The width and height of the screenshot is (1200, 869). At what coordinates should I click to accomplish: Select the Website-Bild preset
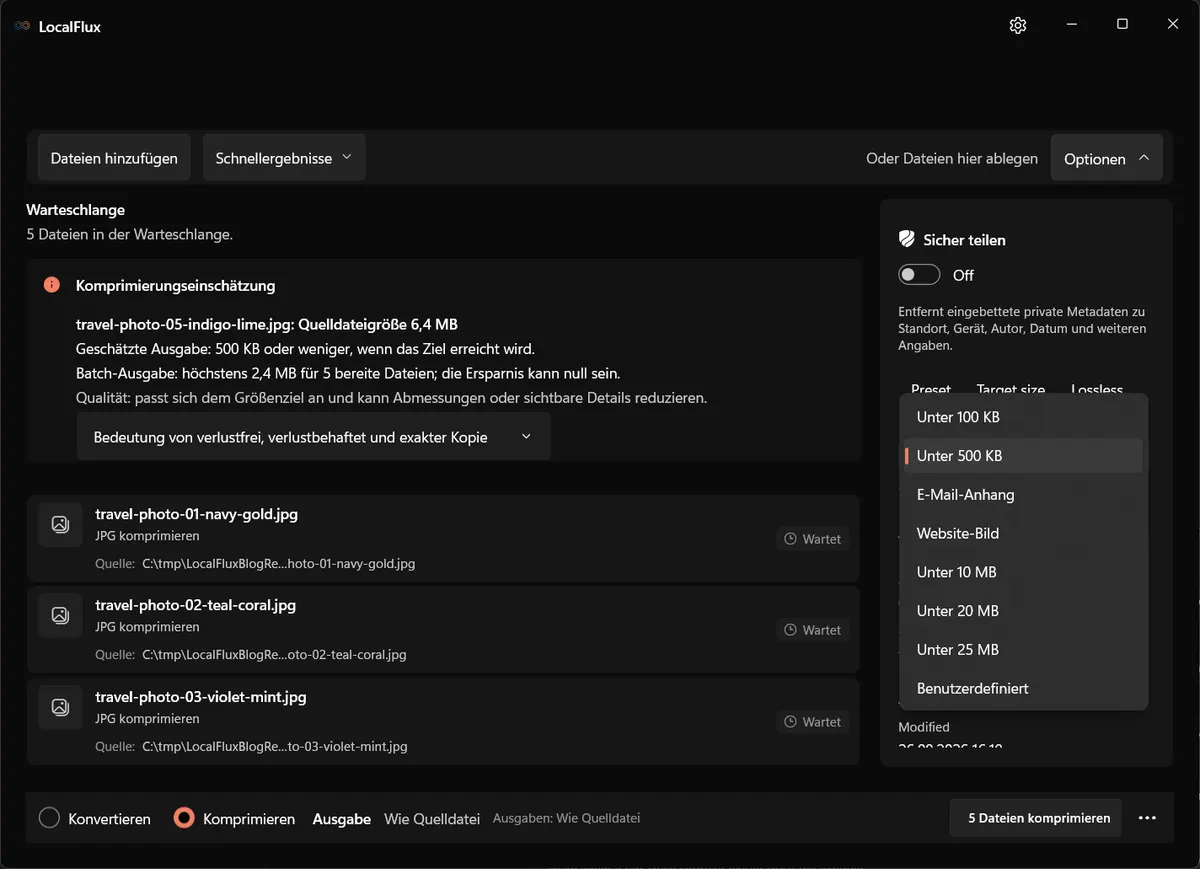coord(1023,534)
